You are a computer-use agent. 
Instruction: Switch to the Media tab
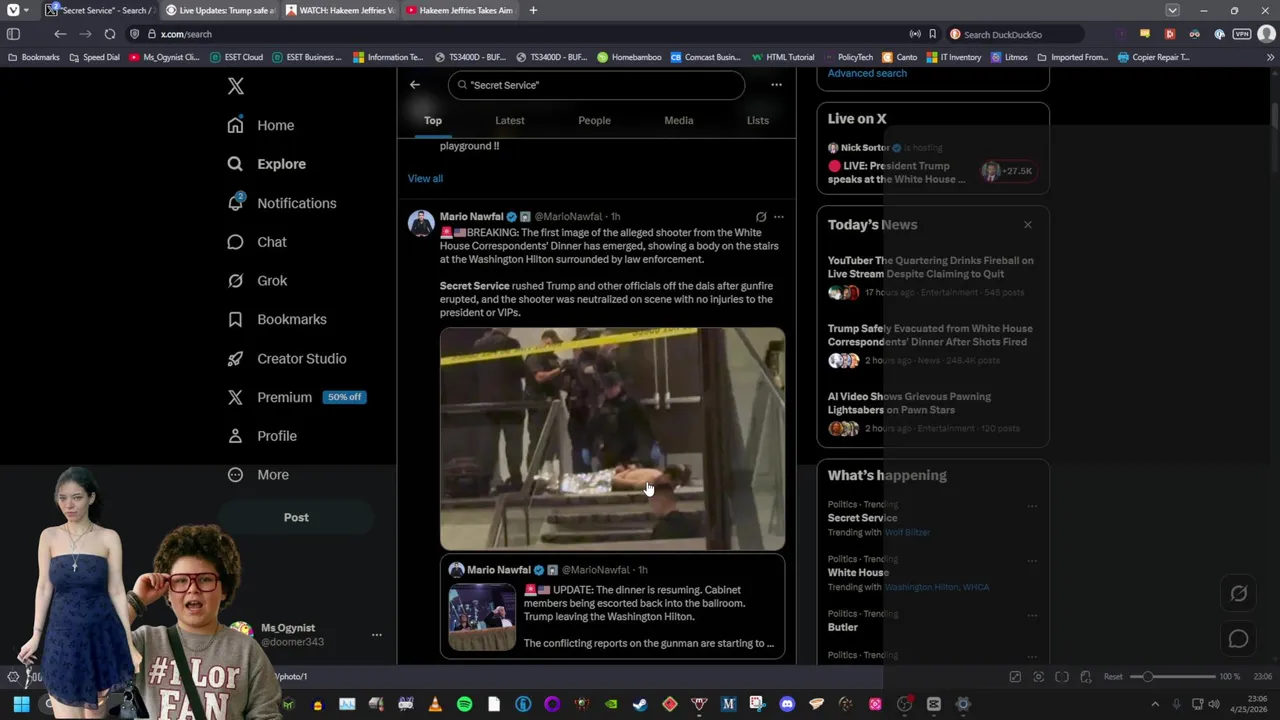[678, 120]
